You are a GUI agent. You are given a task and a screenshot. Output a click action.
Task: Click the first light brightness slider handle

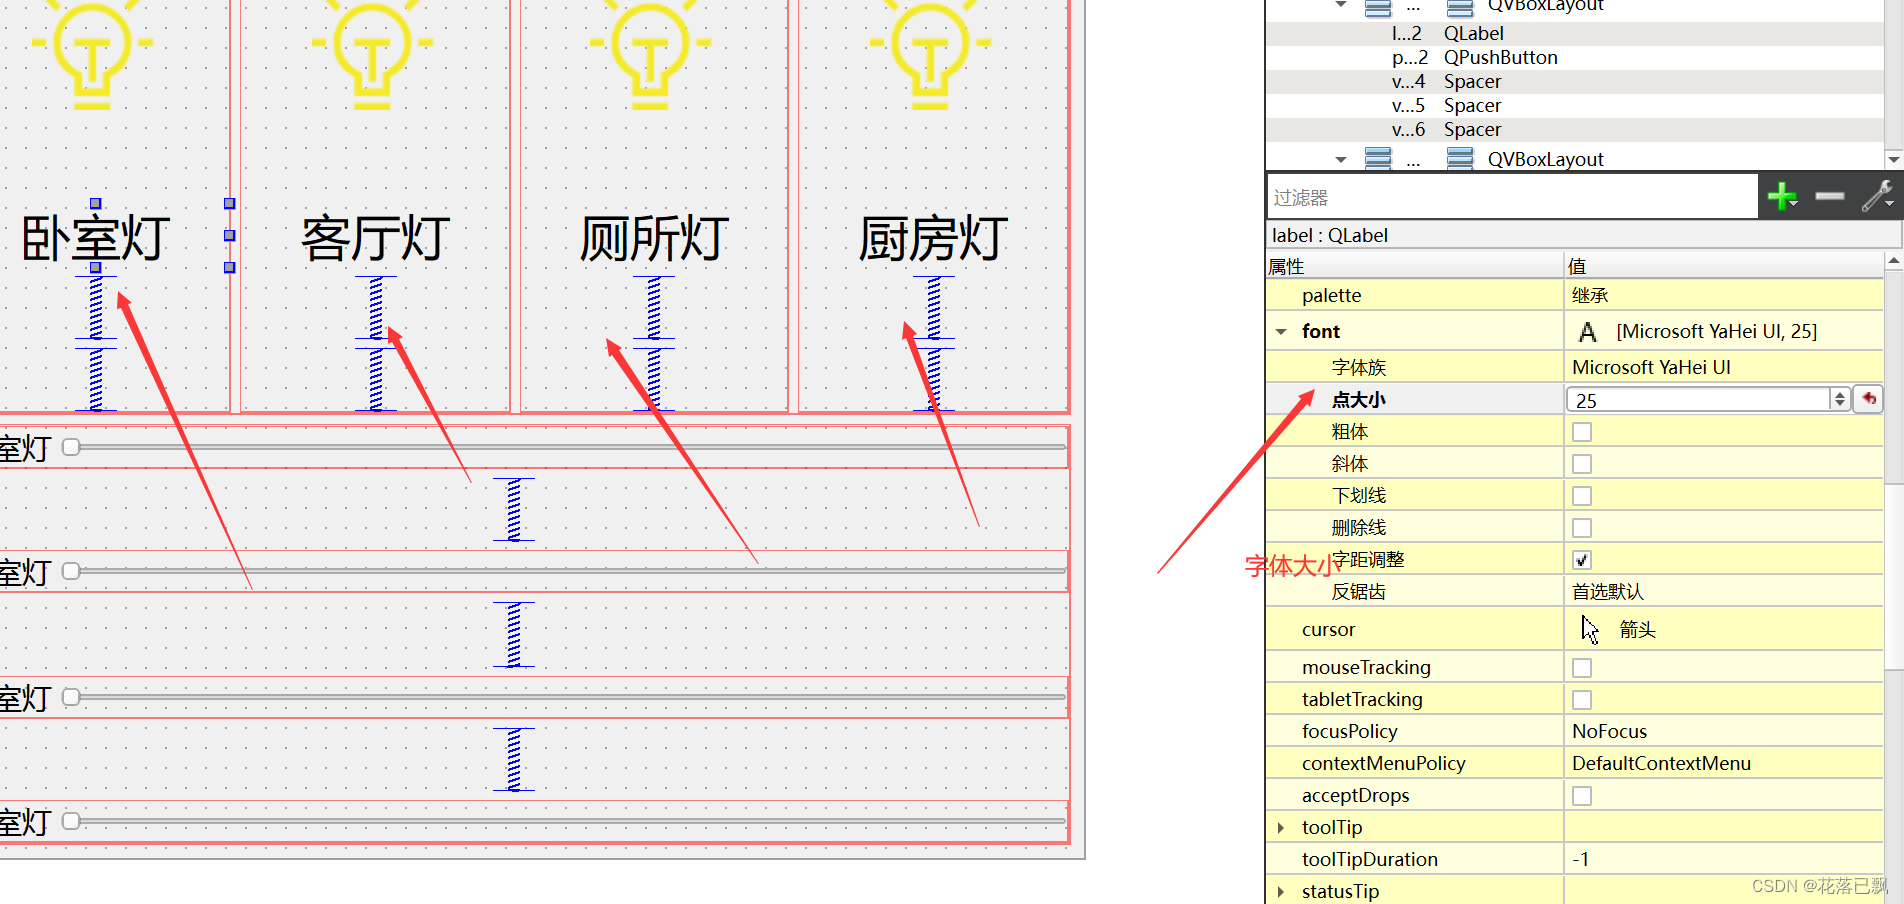click(71, 447)
